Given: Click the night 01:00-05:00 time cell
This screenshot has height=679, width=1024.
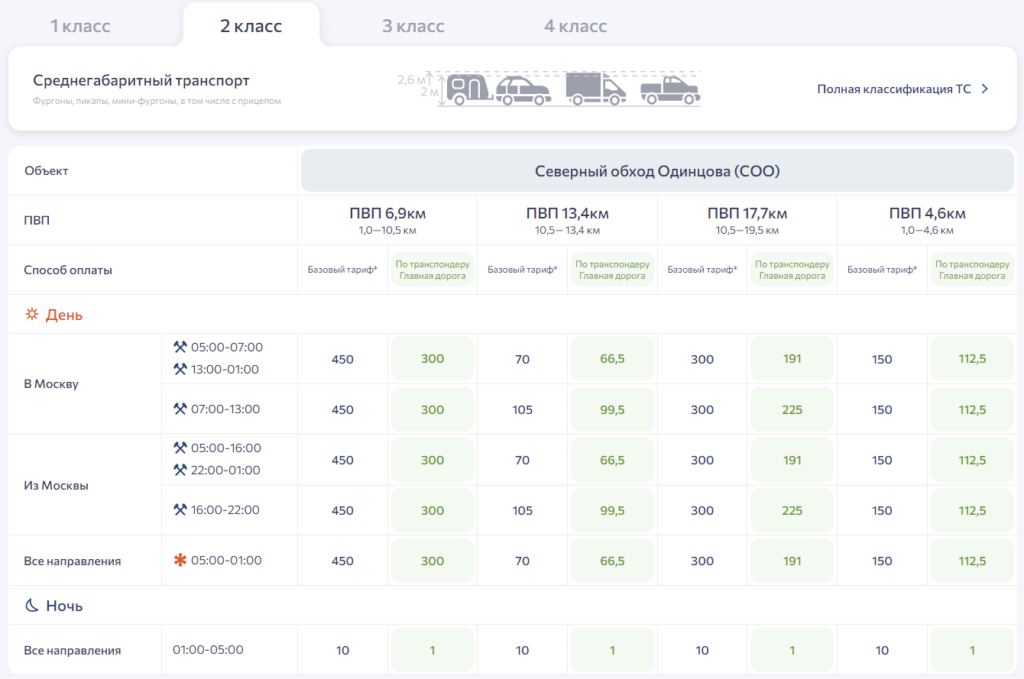Looking at the screenshot, I should tap(208, 650).
